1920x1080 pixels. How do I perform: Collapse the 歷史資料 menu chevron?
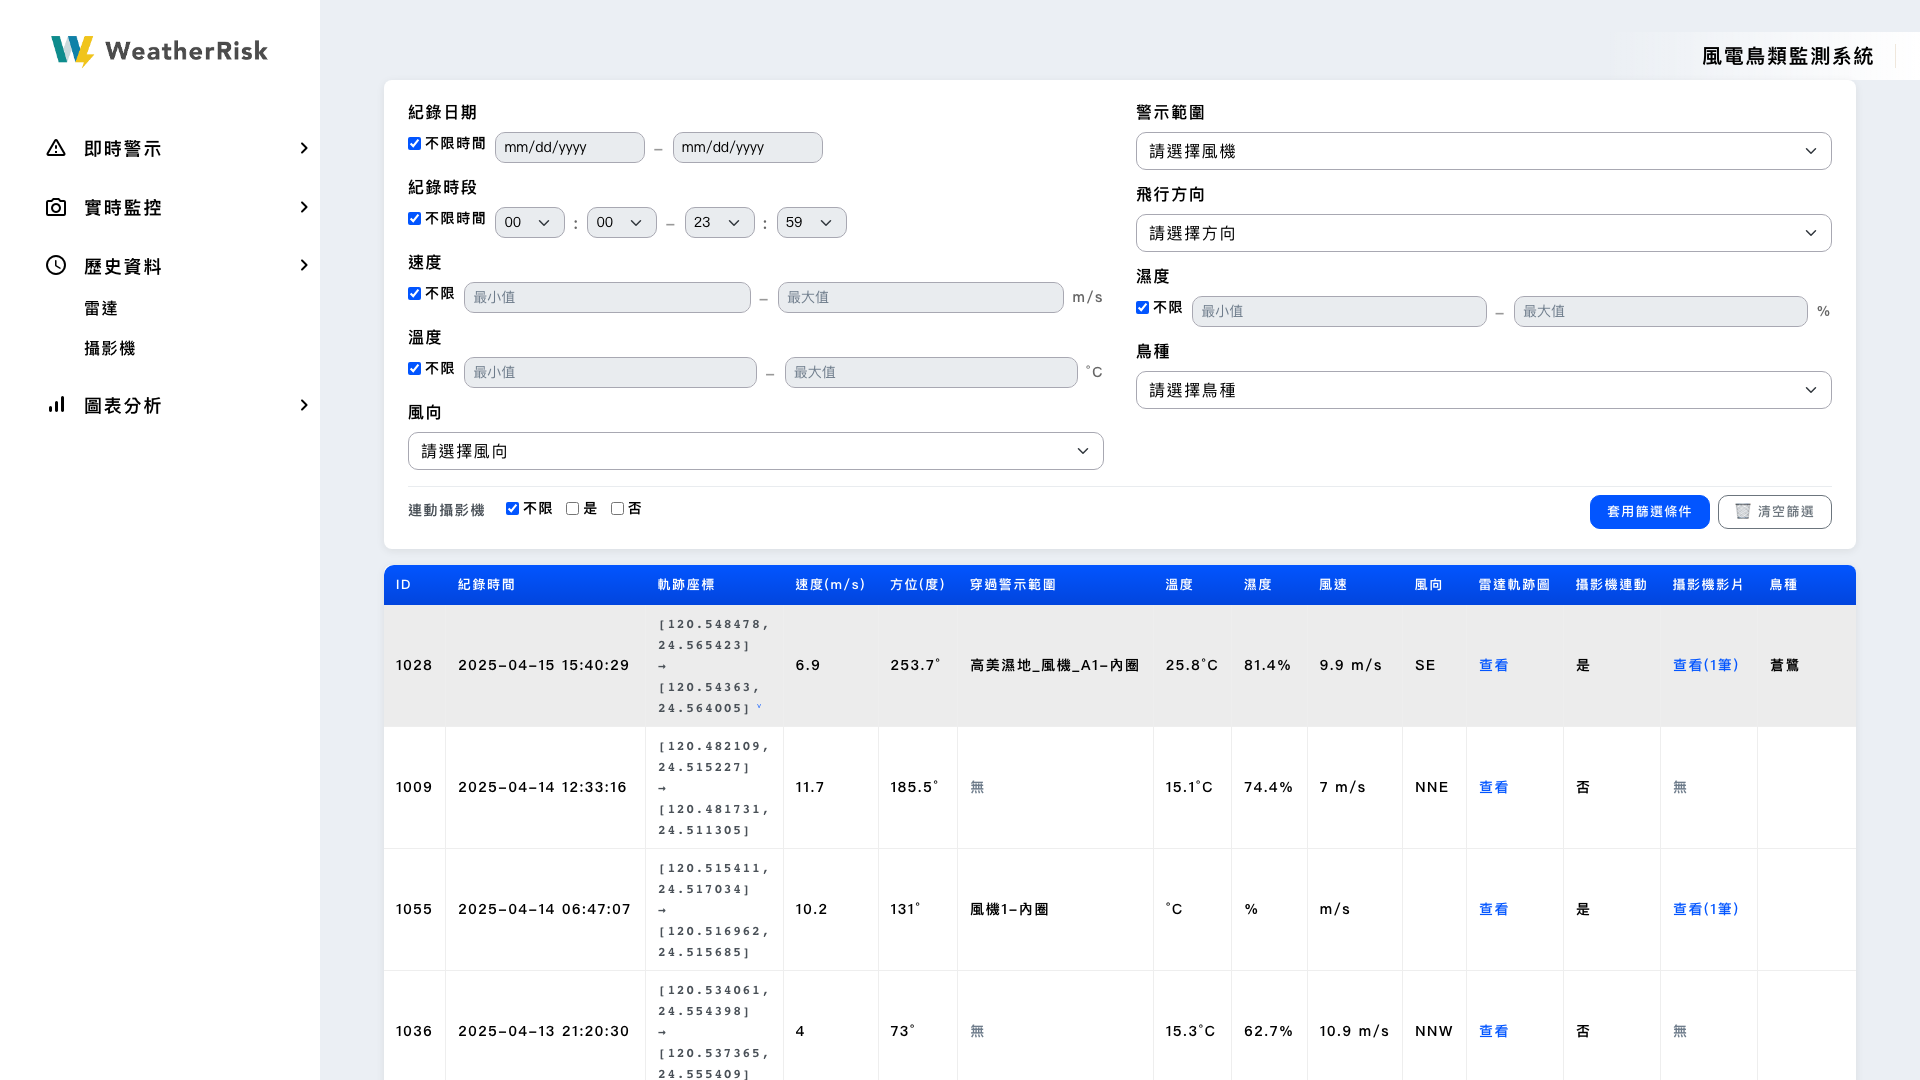304,265
